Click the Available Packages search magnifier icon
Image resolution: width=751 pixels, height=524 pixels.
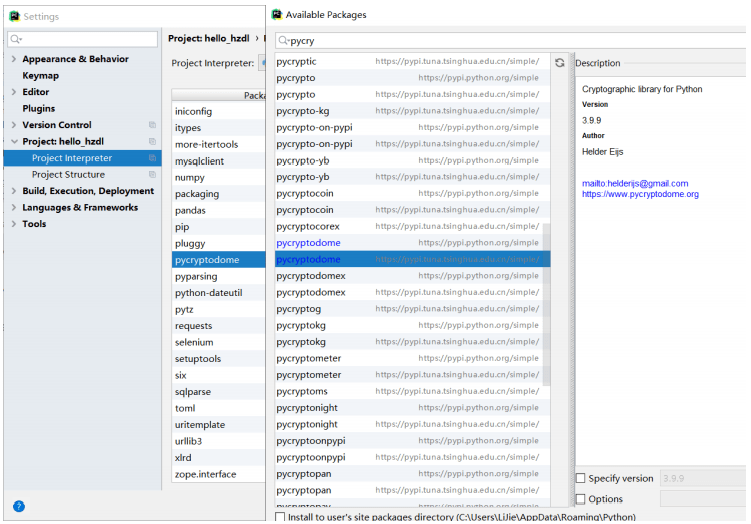(285, 41)
